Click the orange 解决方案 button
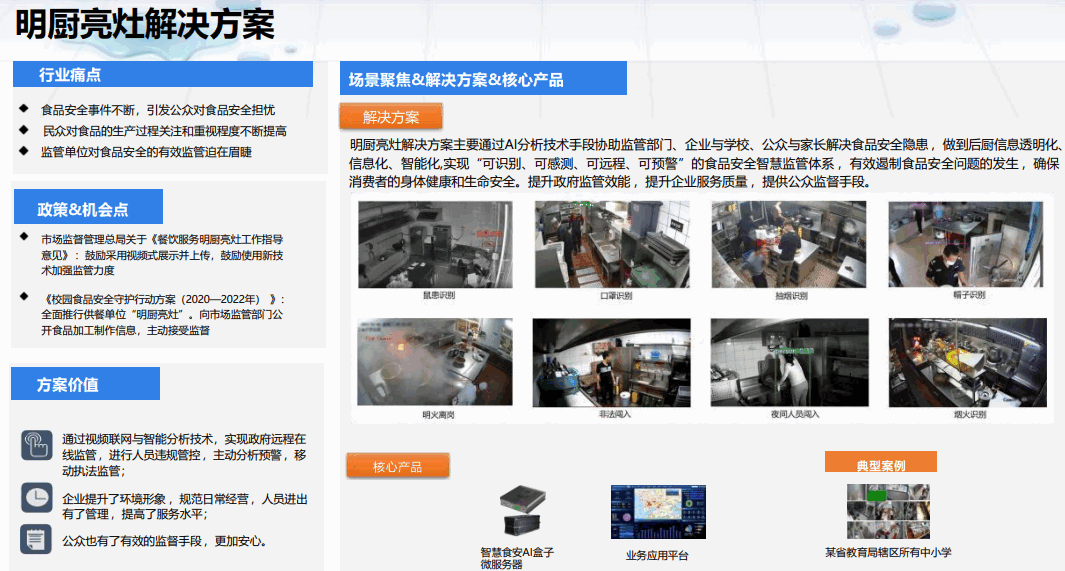 [391, 117]
